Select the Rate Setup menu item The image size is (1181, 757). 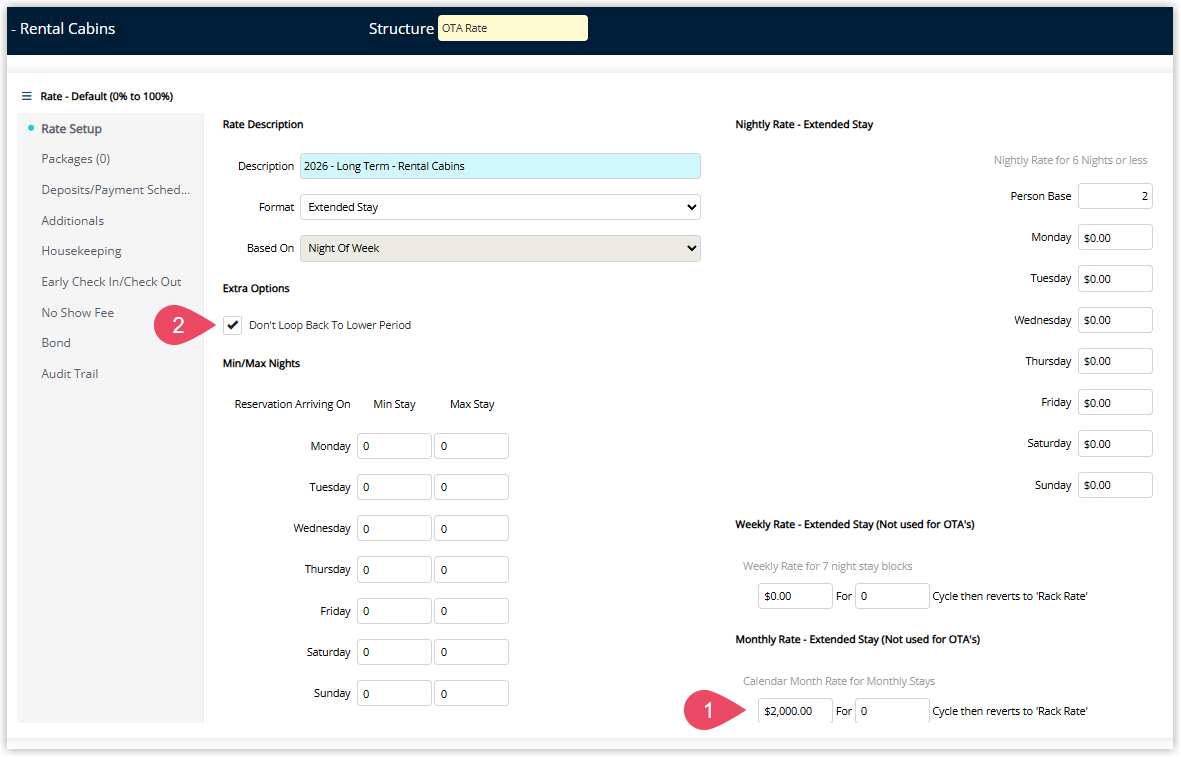point(72,129)
